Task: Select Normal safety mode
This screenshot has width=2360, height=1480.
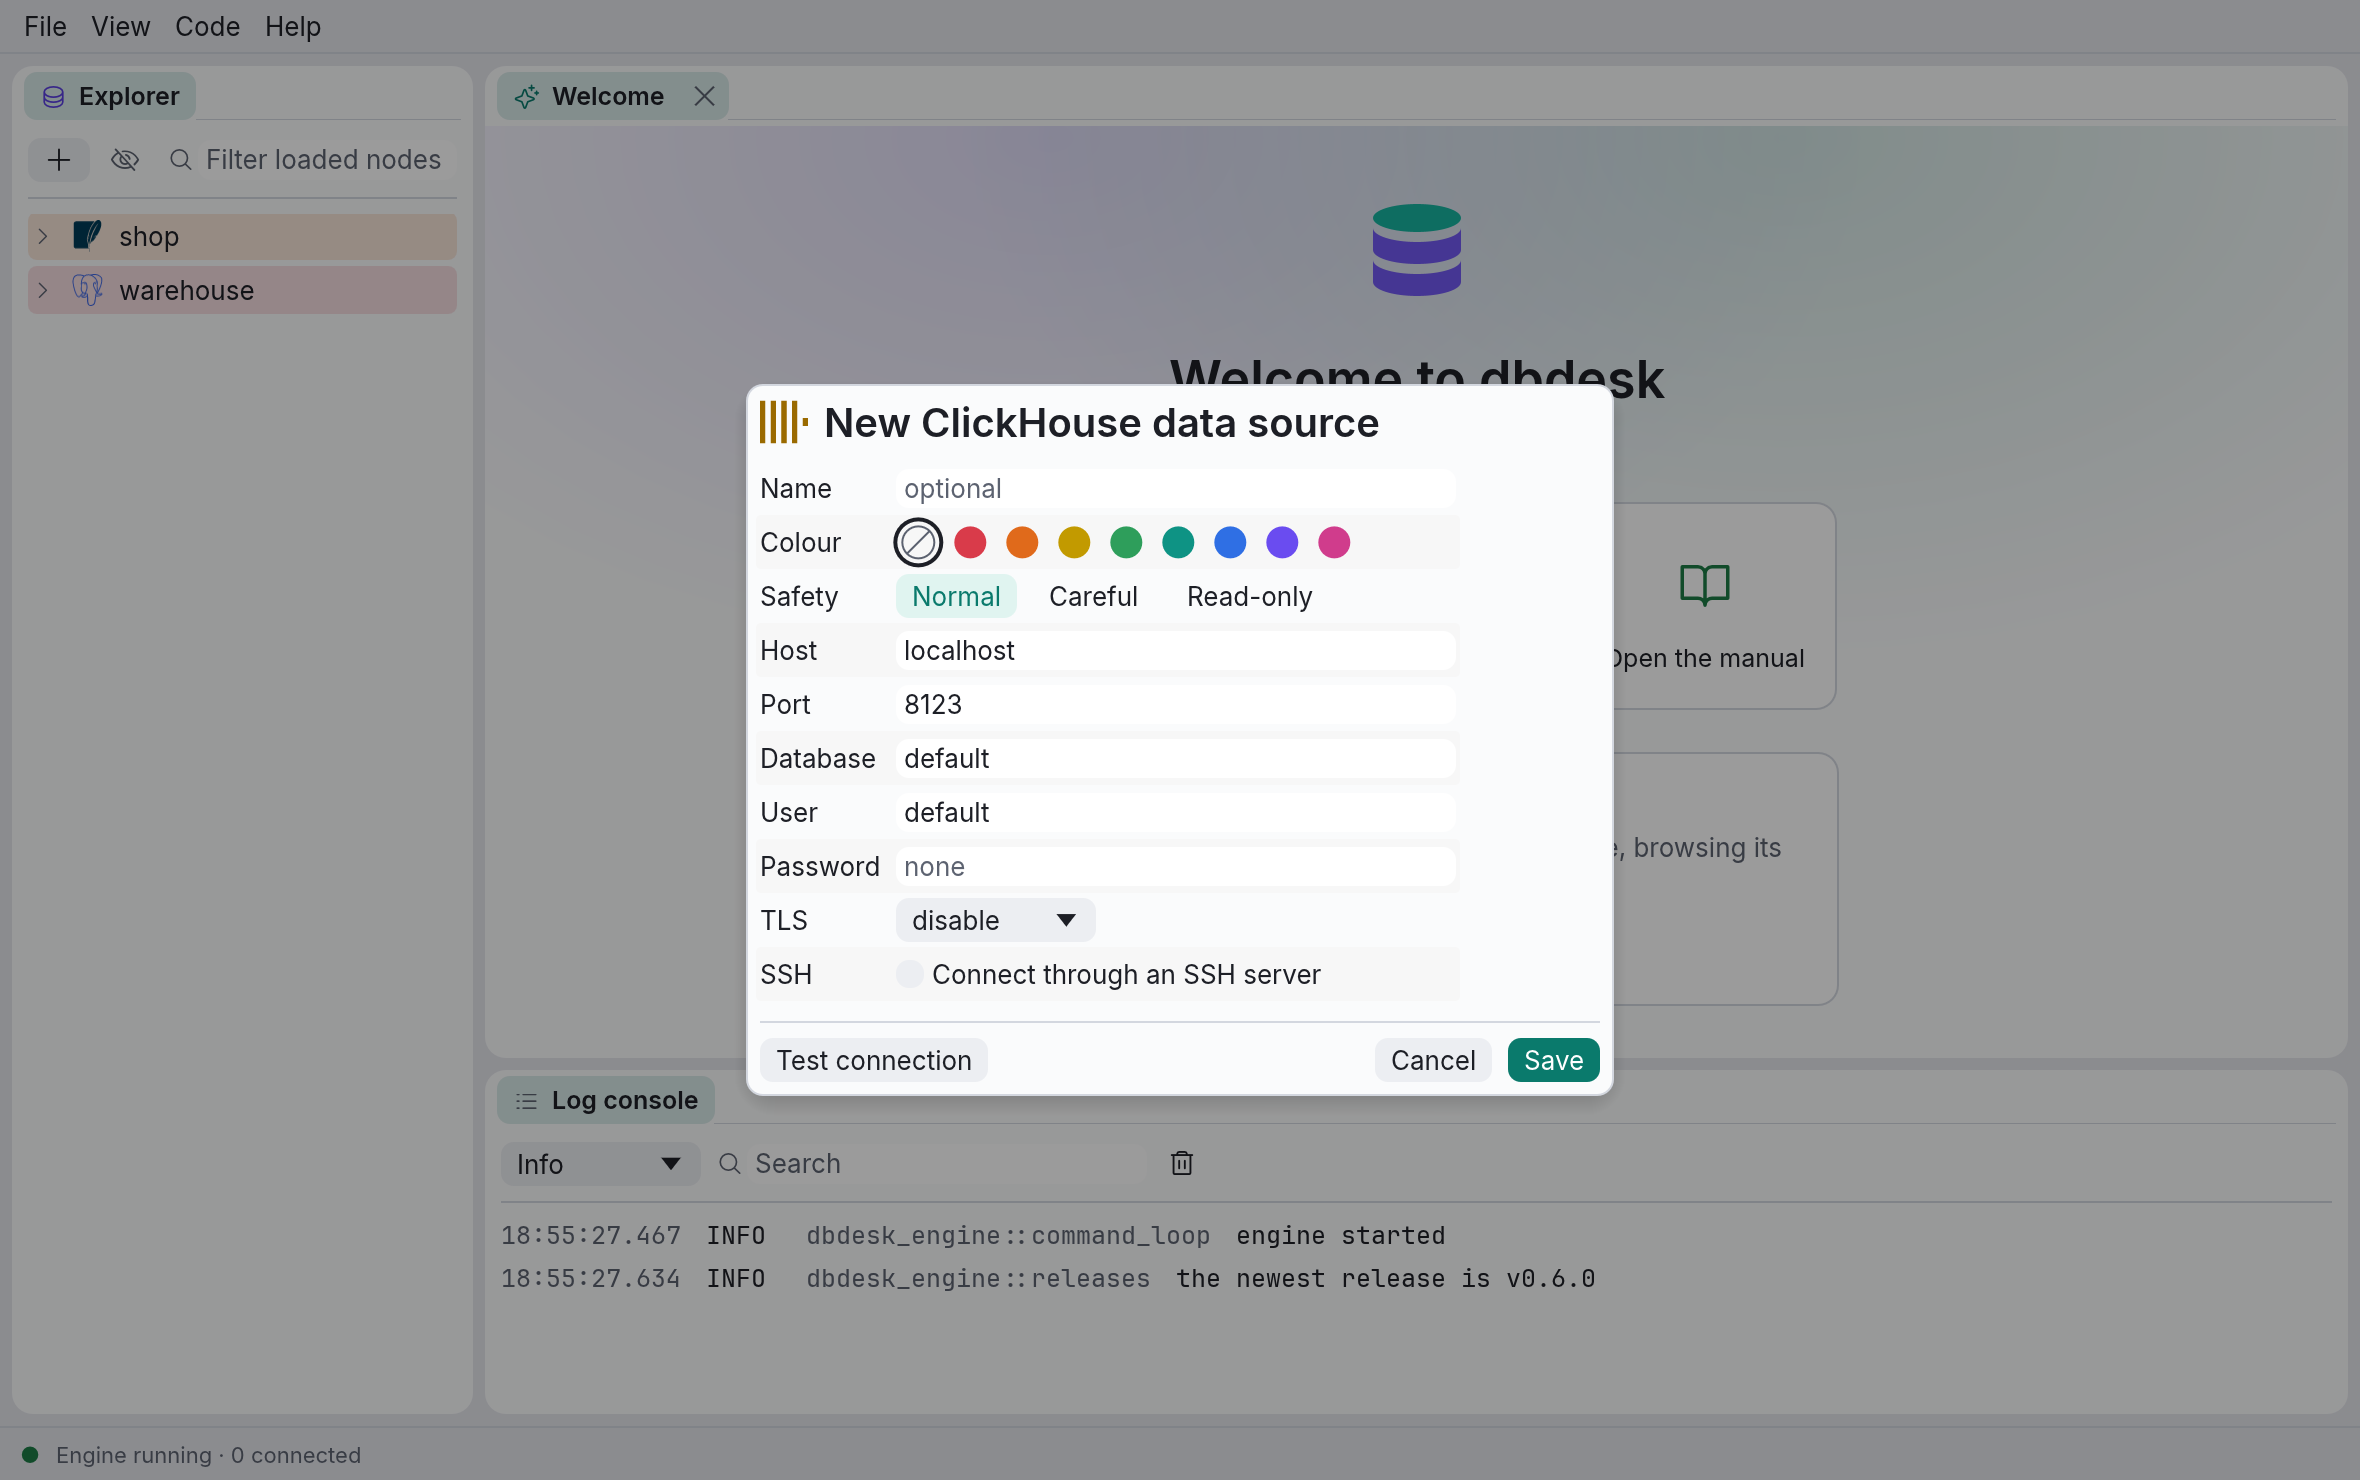Action: click(956, 596)
